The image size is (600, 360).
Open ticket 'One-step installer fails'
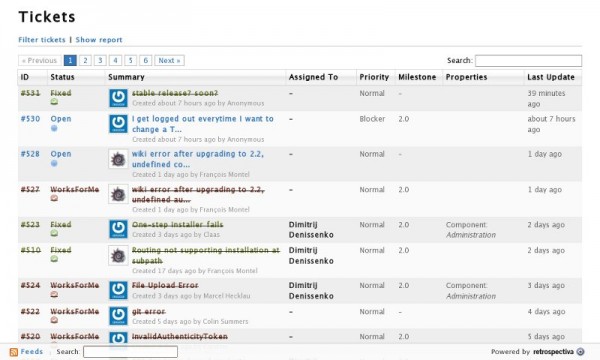click(x=178, y=225)
